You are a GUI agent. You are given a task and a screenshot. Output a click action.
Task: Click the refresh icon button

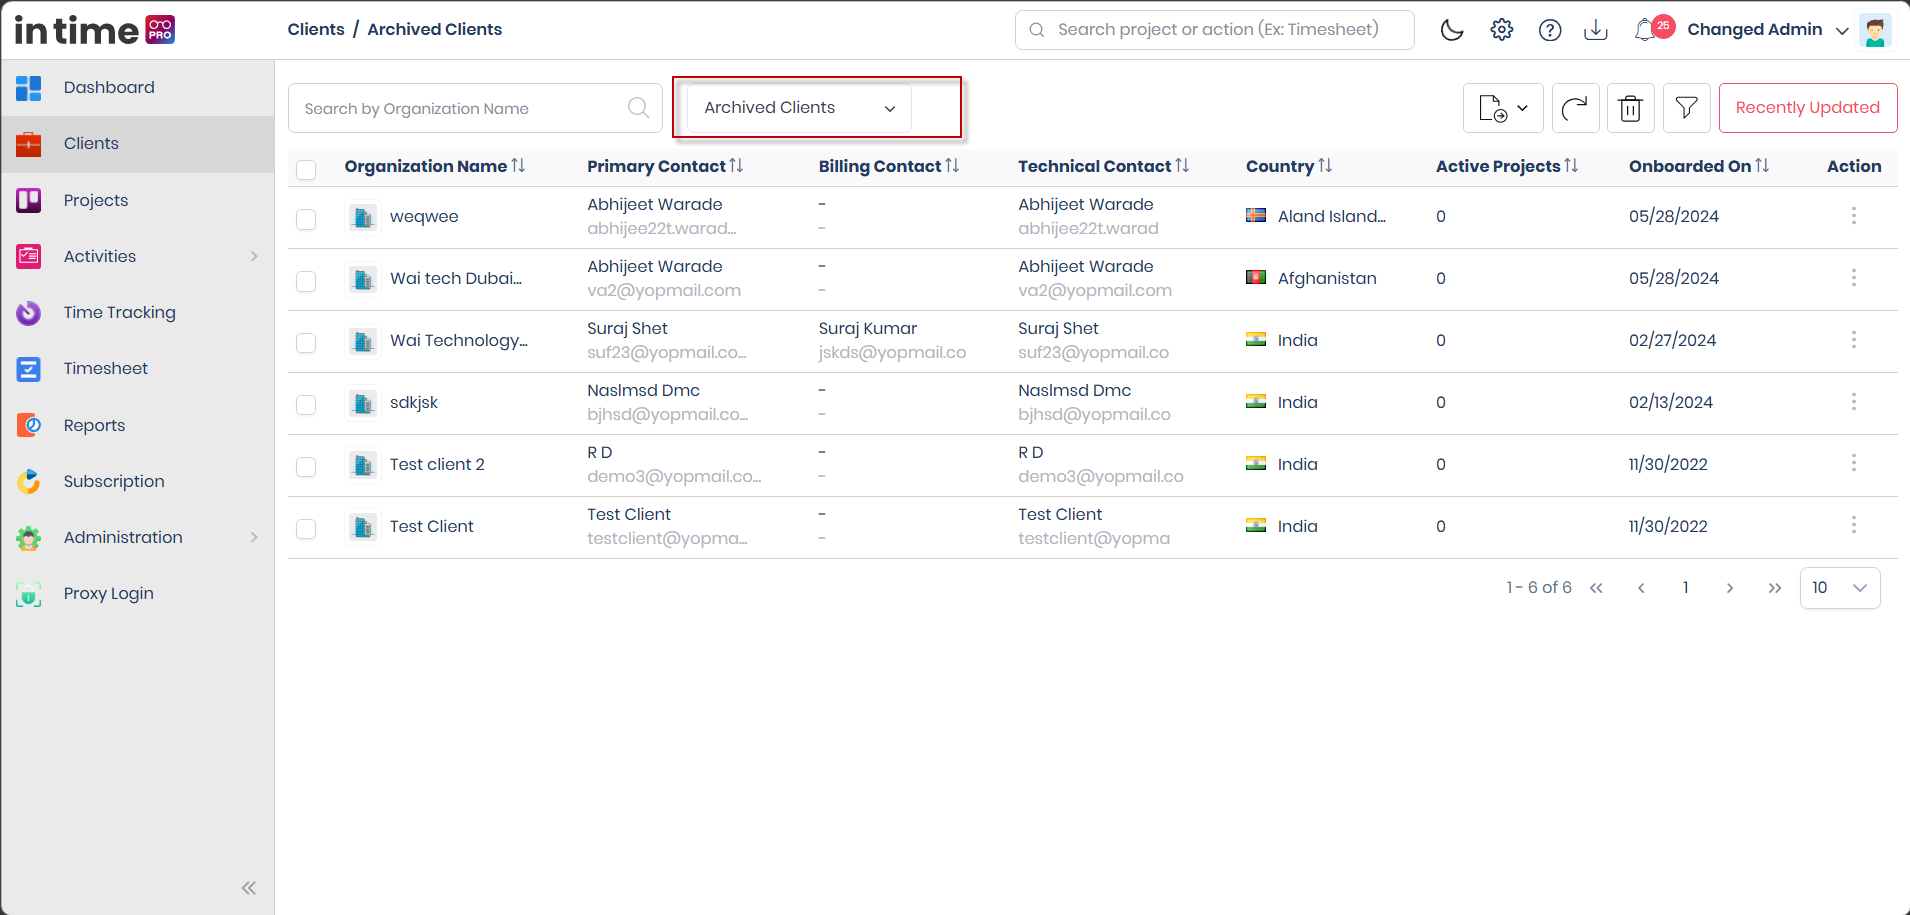coord(1575,108)
